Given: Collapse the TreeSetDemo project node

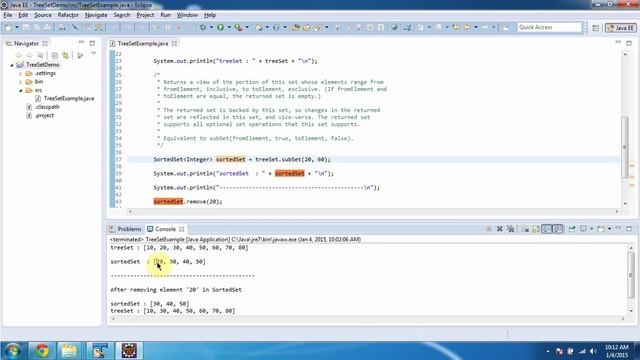Looking at the screenshot, I should (12, 65).
